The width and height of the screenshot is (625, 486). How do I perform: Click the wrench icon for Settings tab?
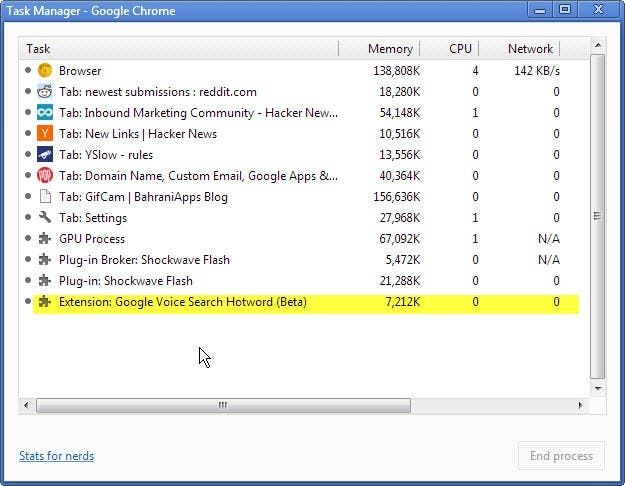[x=45, y=218]
